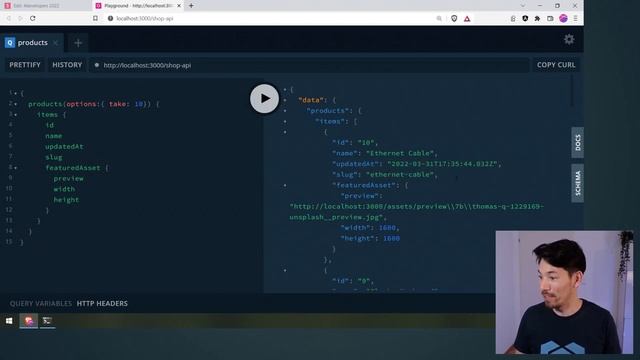640x360 pixels.
Task: Close the Playground browser tab
Action: click(179, 6)
